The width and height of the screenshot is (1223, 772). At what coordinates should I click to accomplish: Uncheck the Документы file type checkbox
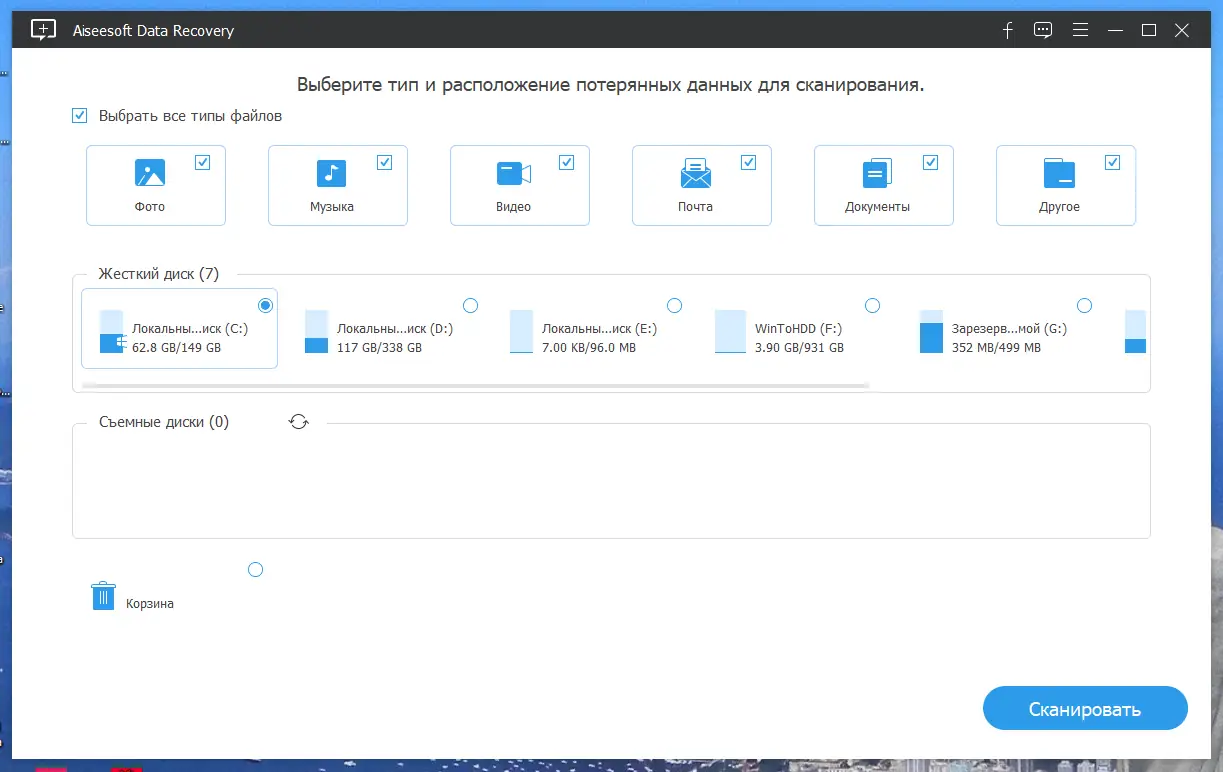click(x=931, y=162)
